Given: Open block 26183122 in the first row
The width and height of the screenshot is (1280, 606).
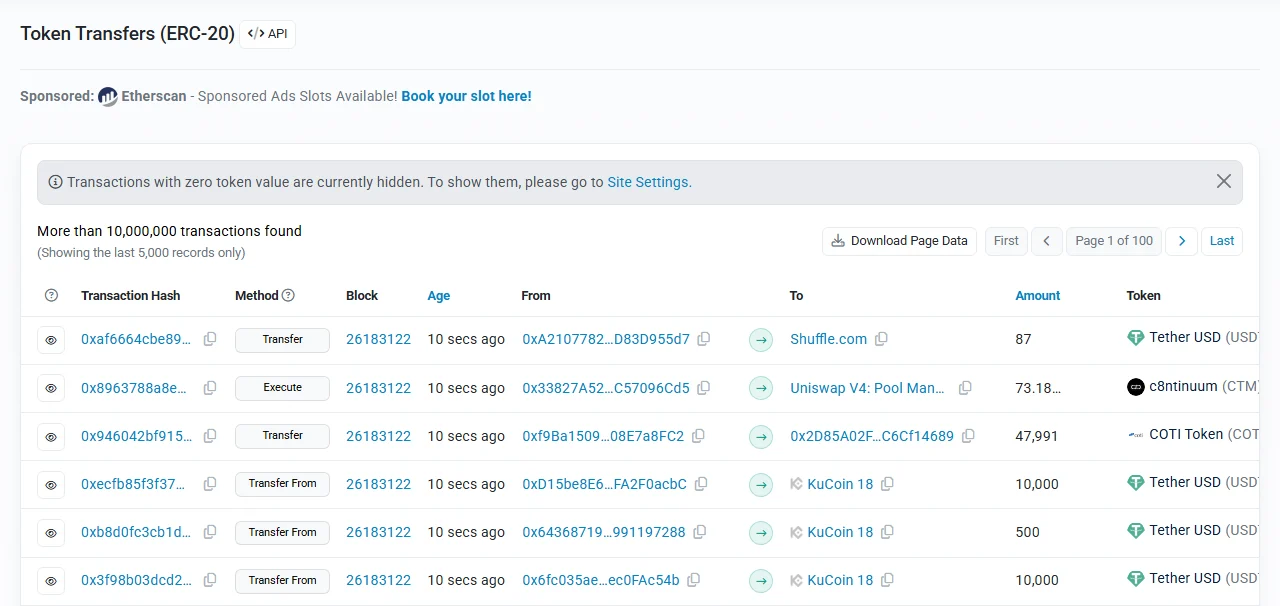Looking at the screenshot, I should pos(379,339).
